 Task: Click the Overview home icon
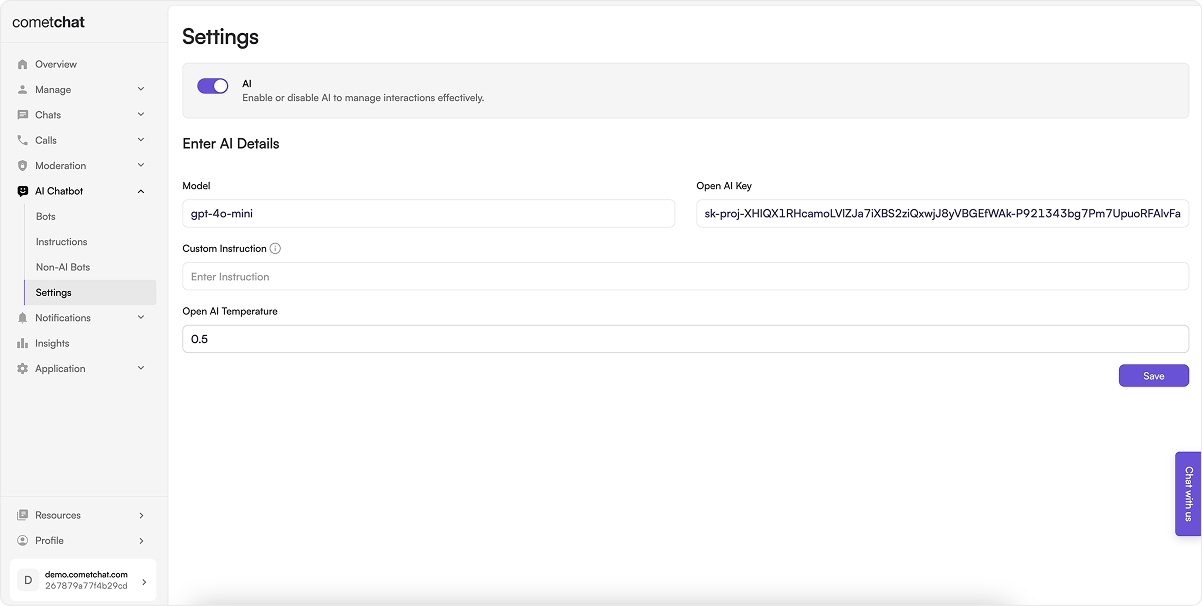(x=23, y=64)
